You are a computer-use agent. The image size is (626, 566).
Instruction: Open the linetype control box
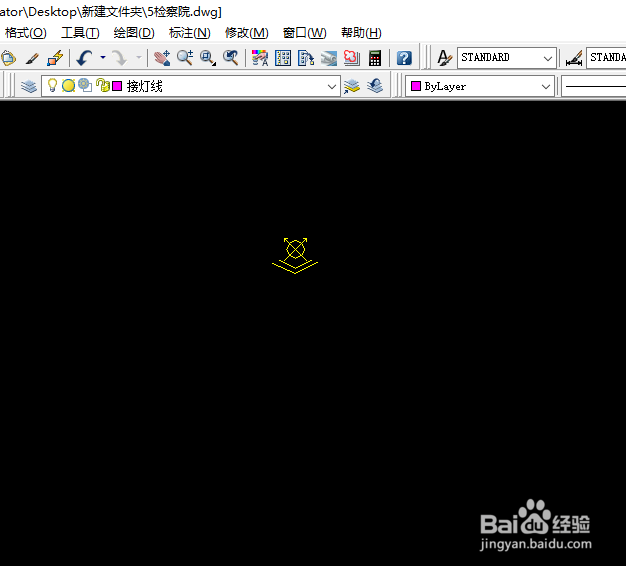[594, 86]
